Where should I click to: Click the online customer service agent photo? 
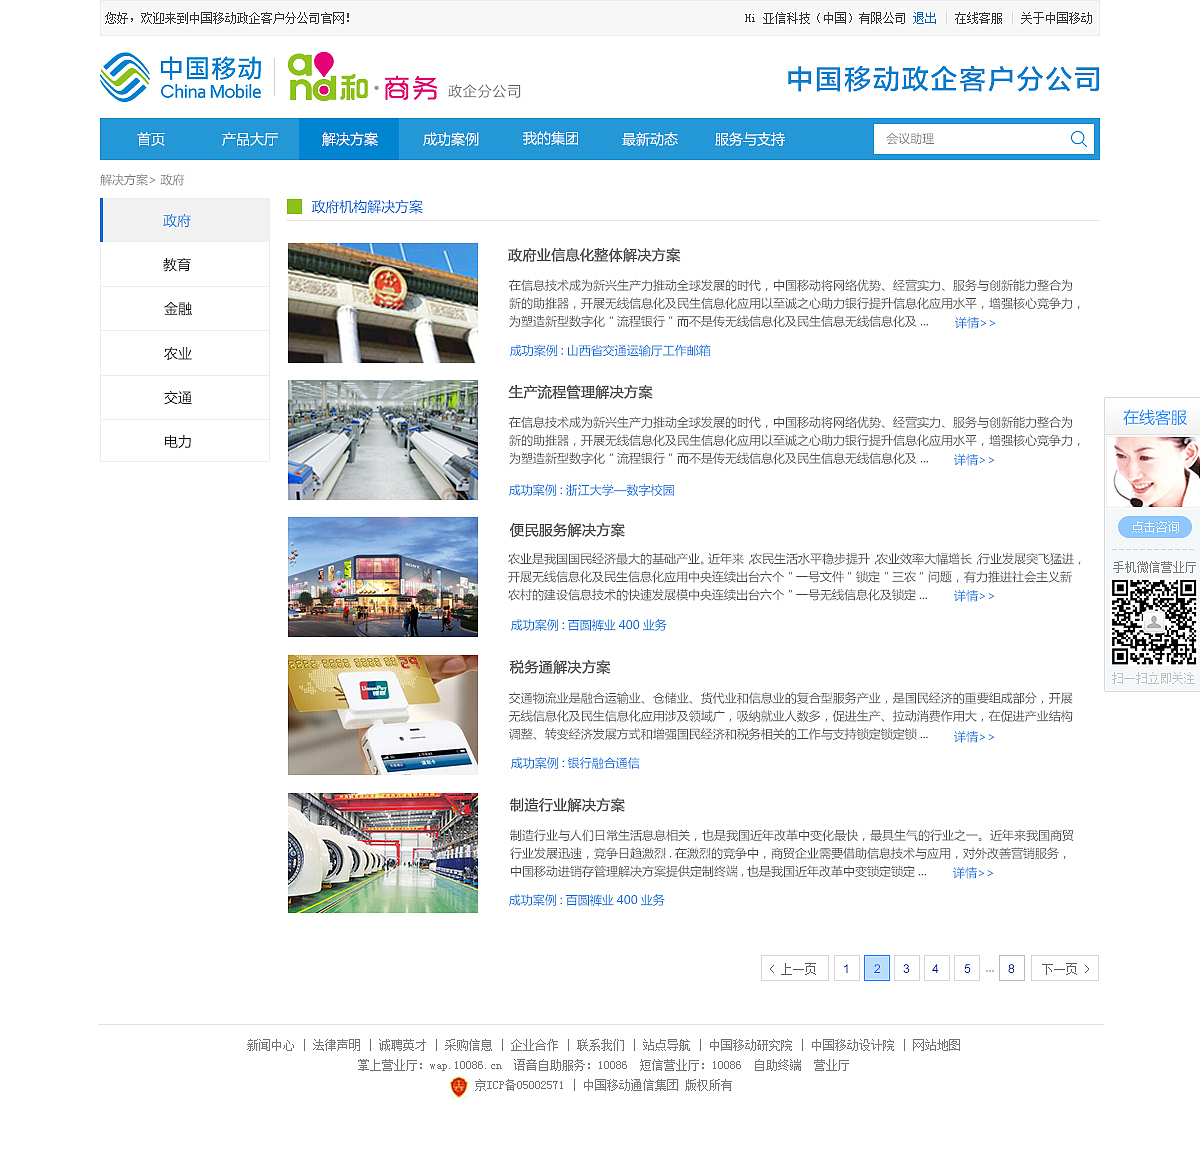pos(1154,472)
